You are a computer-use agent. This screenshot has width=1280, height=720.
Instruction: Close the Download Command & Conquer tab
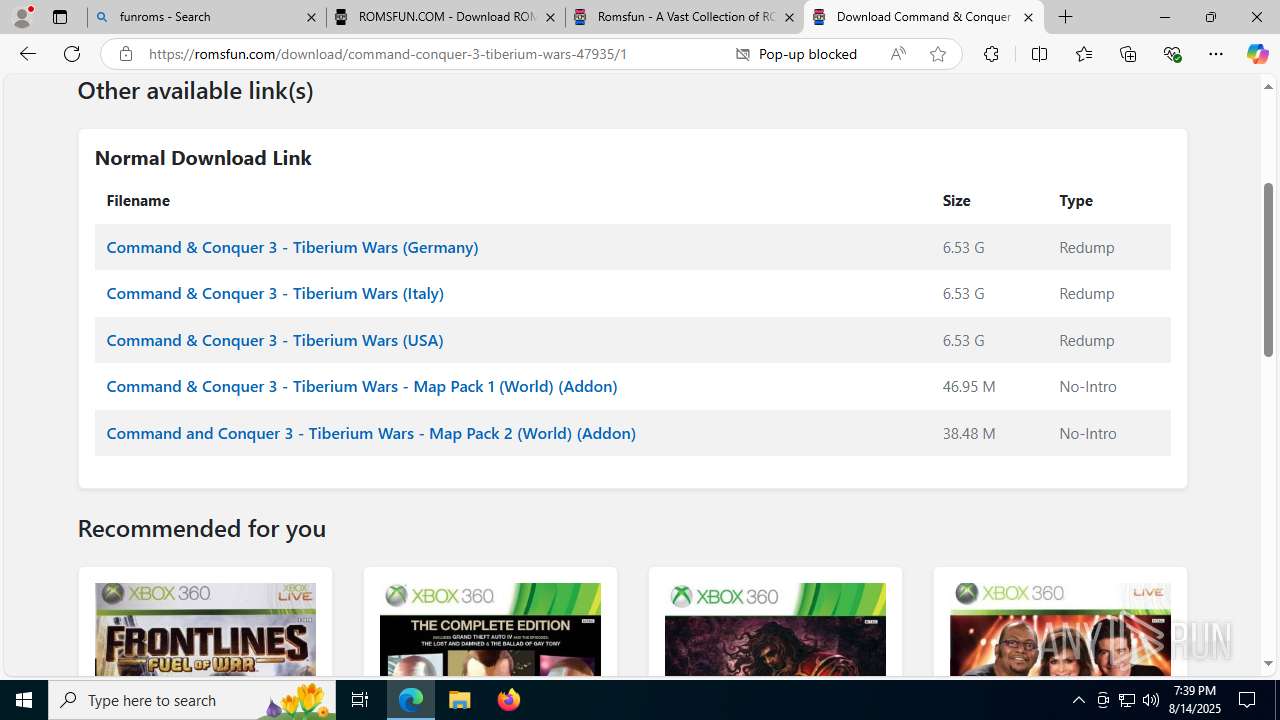point(1028,17)
